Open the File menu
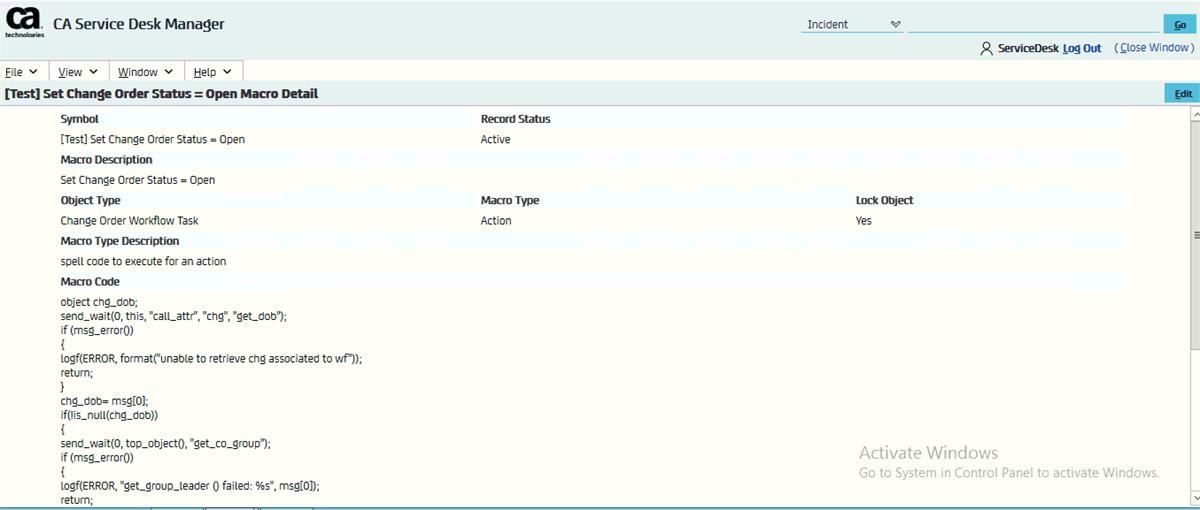This screenshot has width=1200, height=510. (x=21, y=72)
